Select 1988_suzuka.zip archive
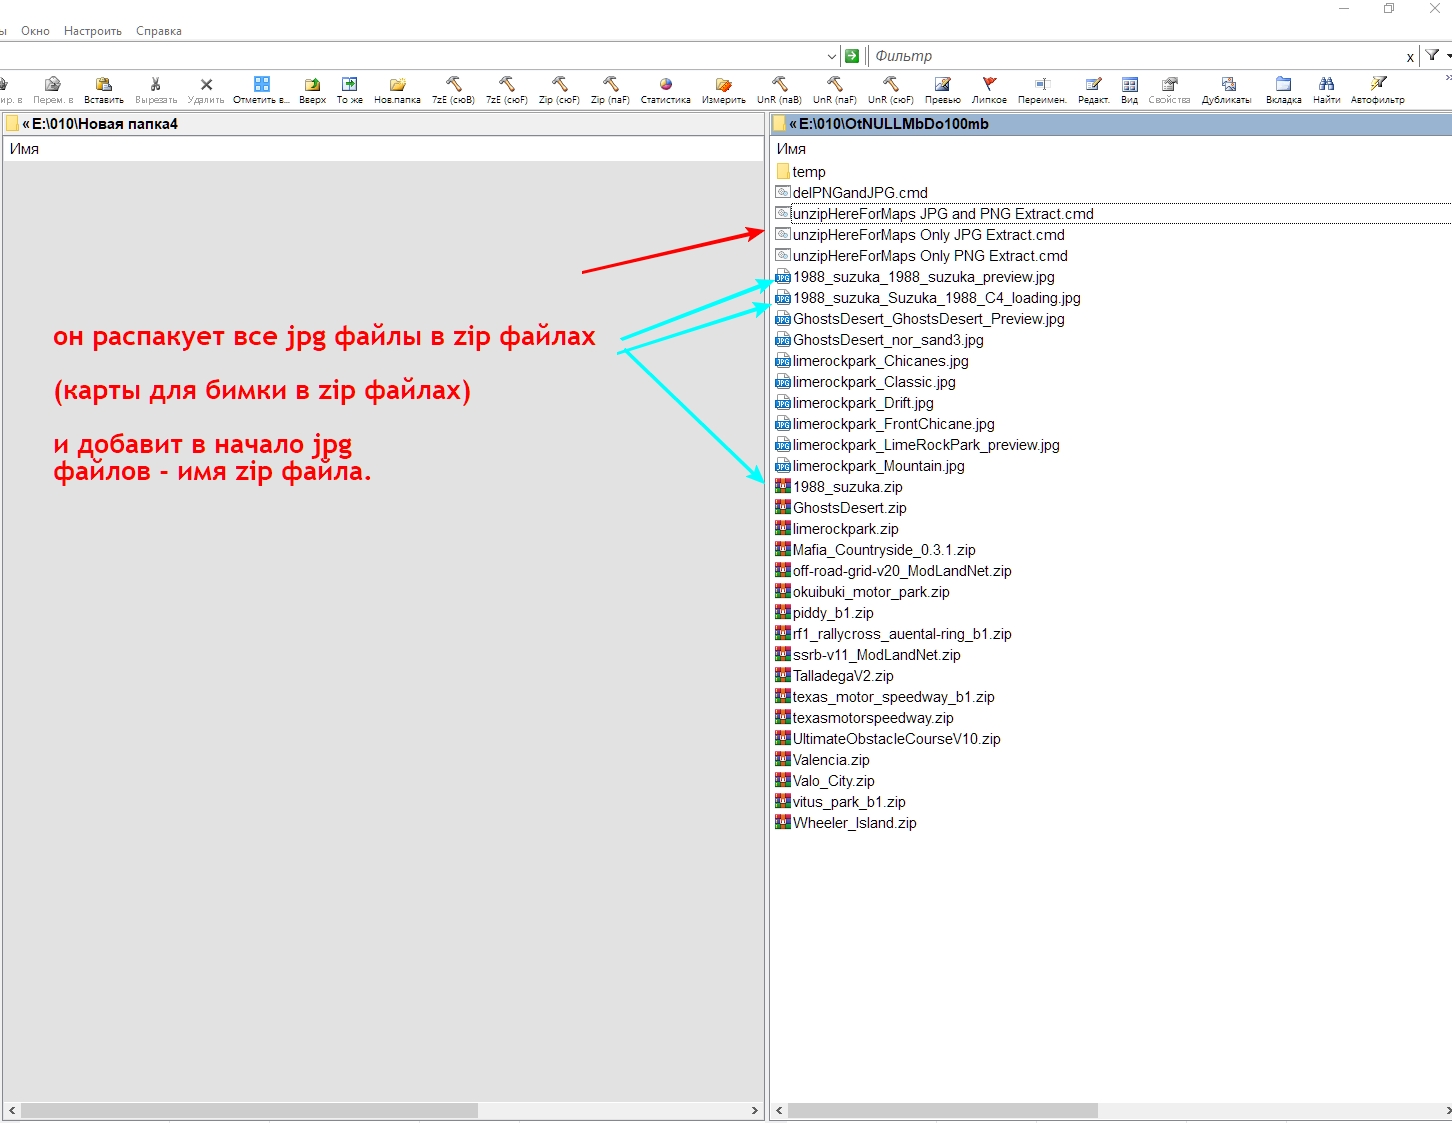Screen dimensions: 1452x1123 840,487
